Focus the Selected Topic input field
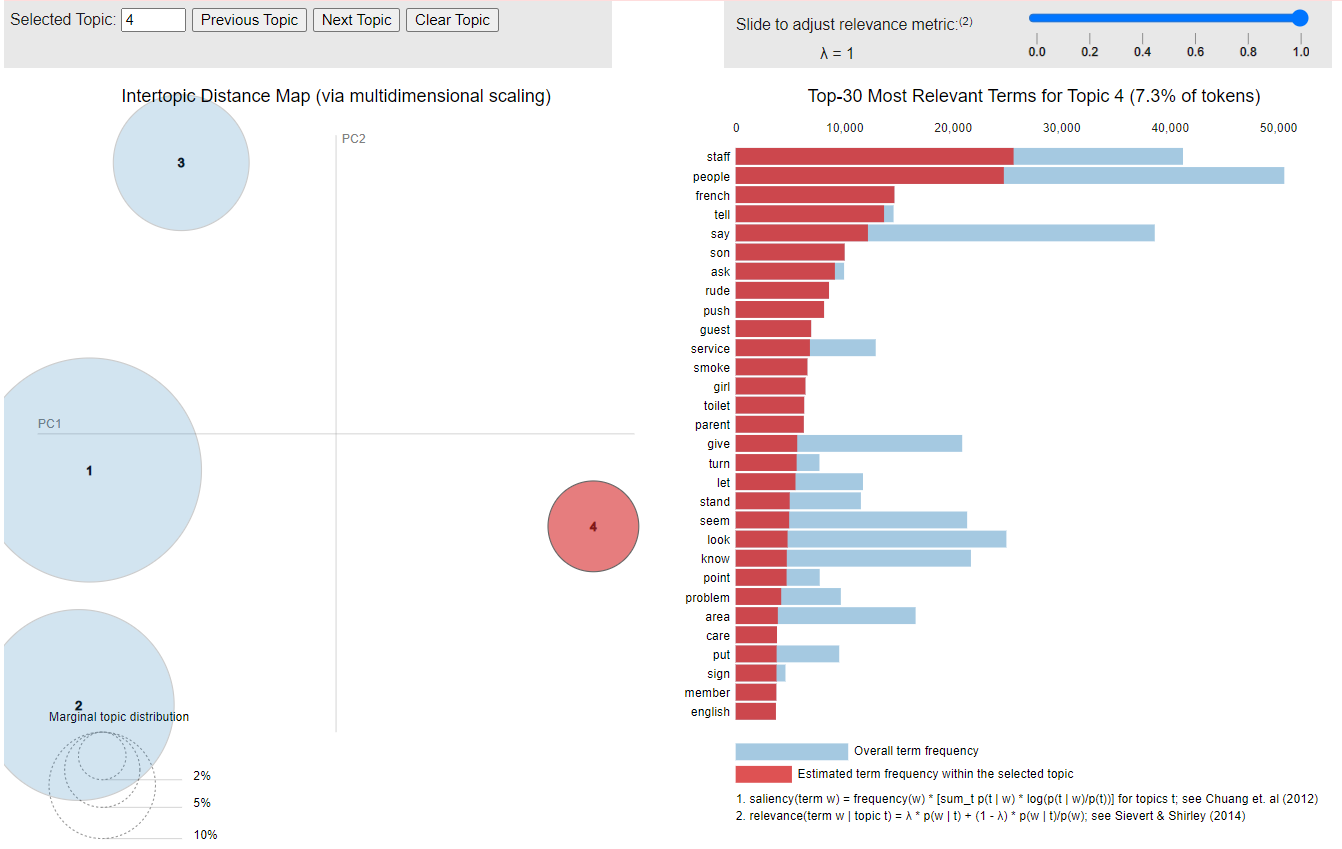The image size is (1342, 849). 153,20
